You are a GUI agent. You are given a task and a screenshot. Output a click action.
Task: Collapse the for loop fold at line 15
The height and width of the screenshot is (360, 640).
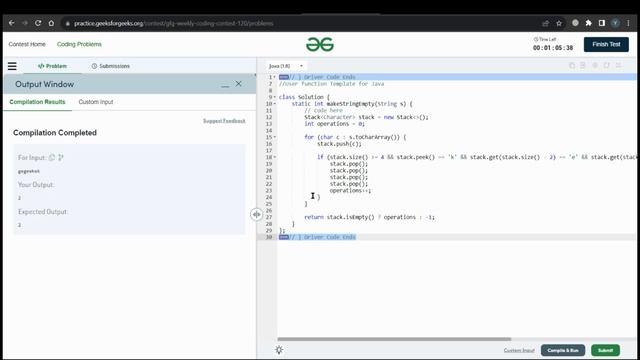click(x=275, y=137)
